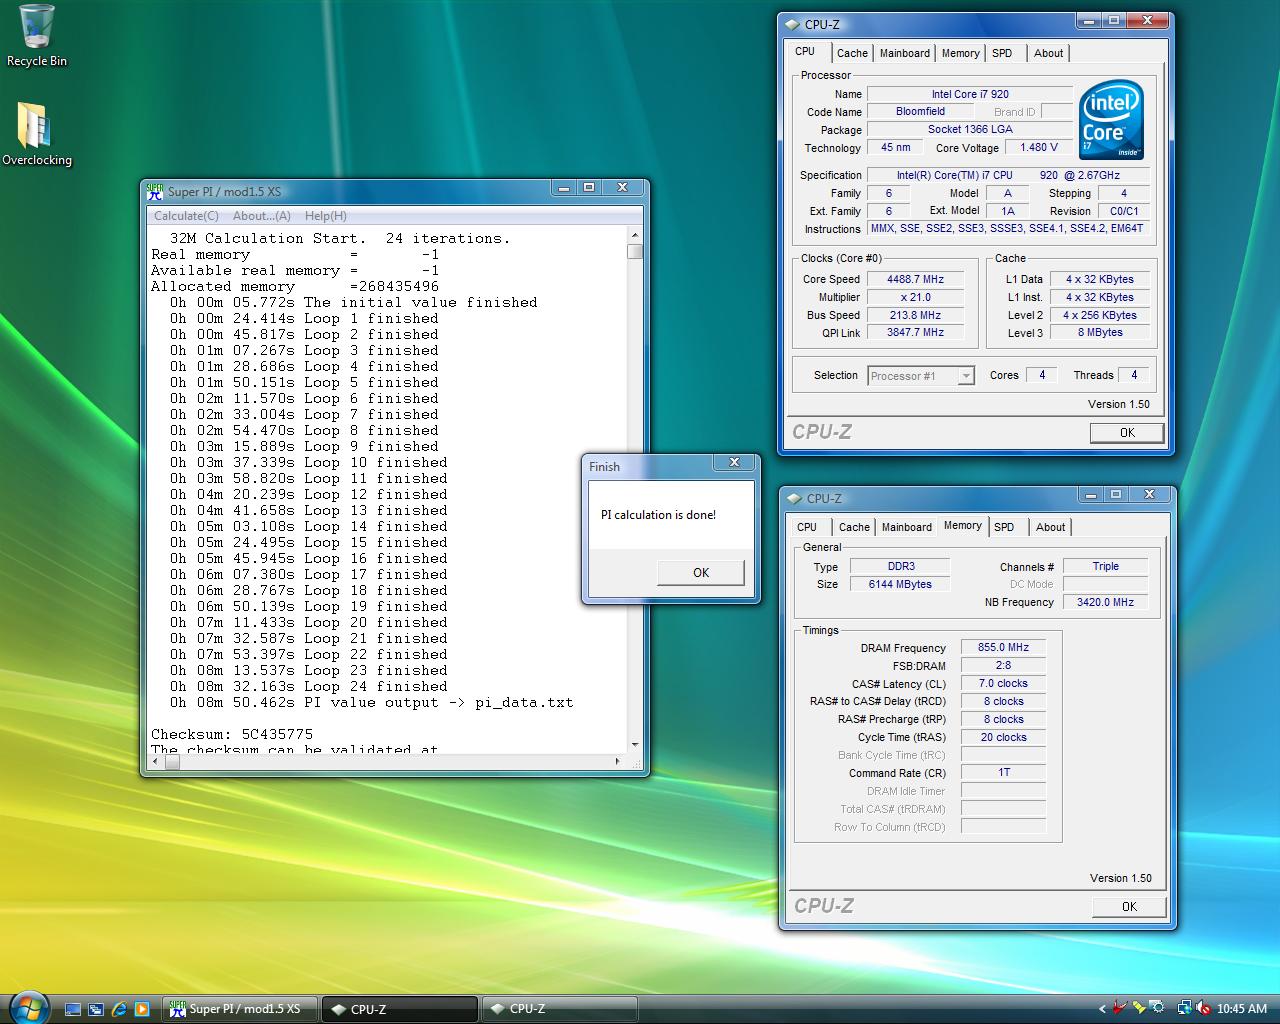Screen dimensions: 1280x1024
Task: Click Super PI vertical scrollbar up arrow
Action: (635, 236)
